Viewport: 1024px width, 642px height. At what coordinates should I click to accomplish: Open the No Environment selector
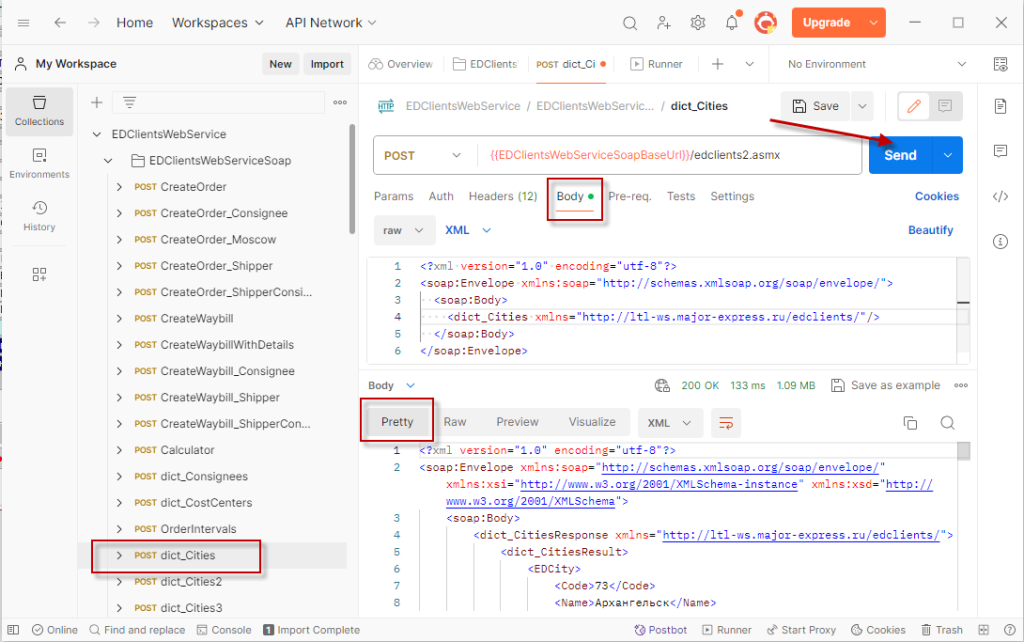[x=876, y=64]
